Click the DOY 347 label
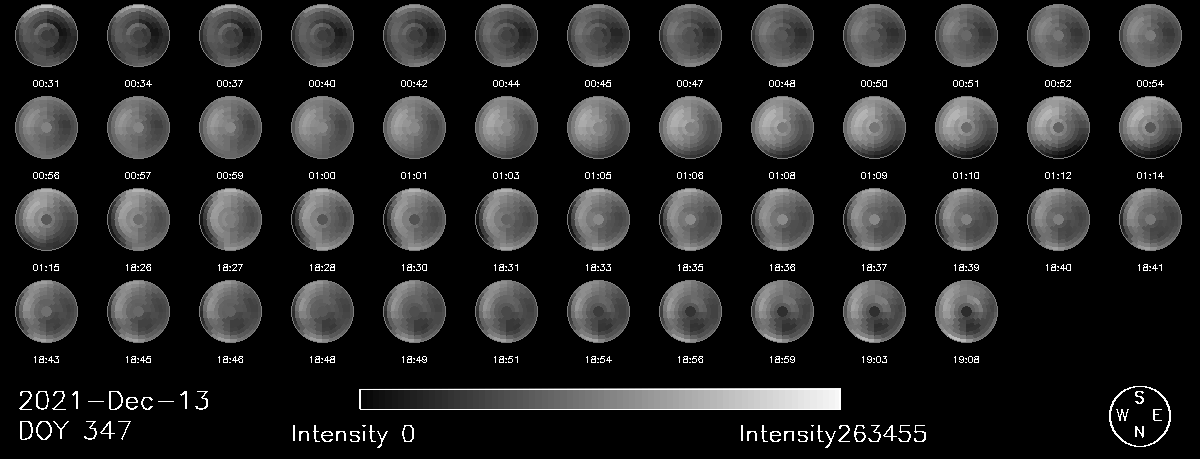The image size is (1200, 459). pos(75,432)
